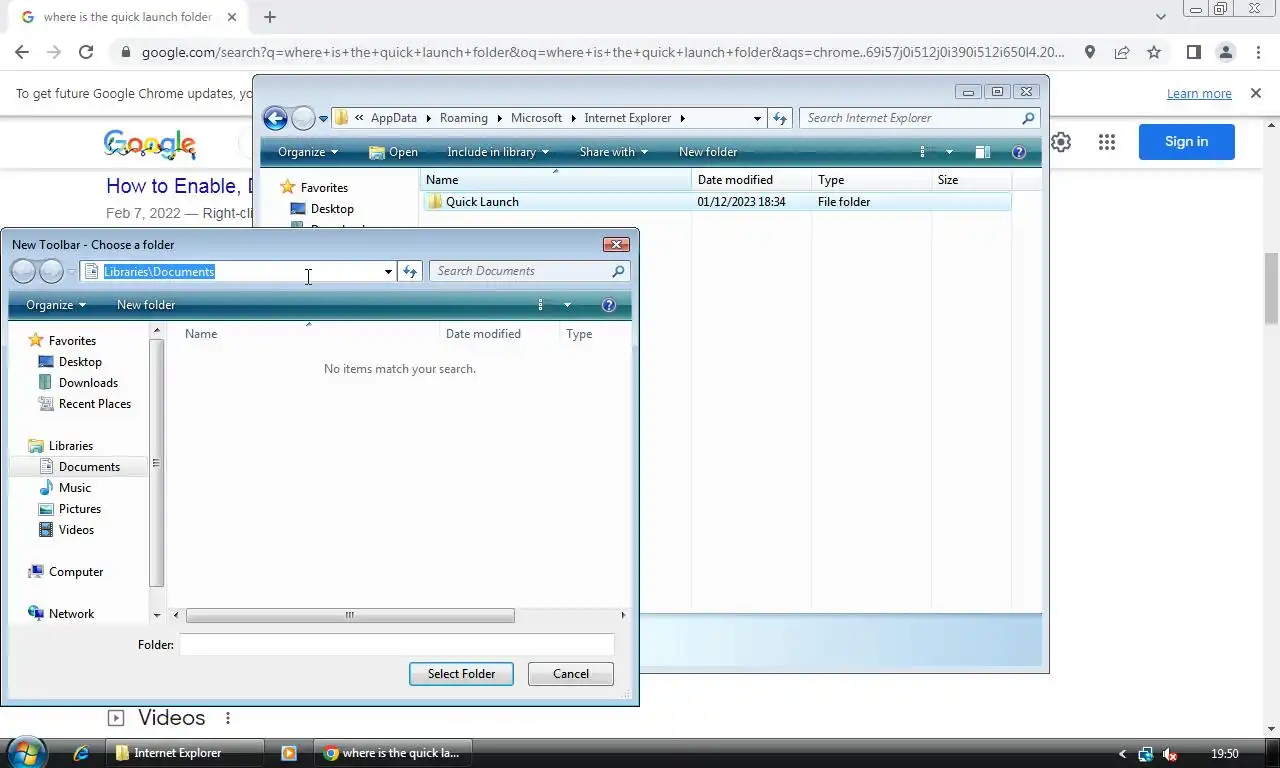The width and height of the screenshot is (1280, 768).
Task: Click the dialog's Help question mark icon
Action: pyautogui.click(x=609, y=305)
